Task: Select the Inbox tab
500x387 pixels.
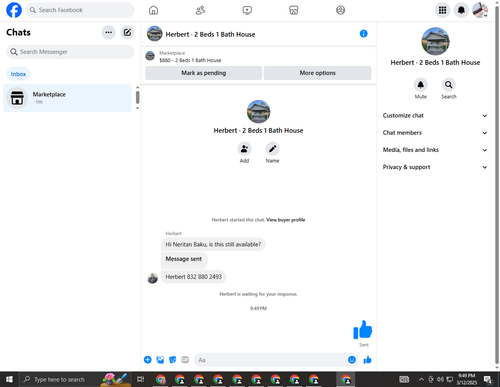Action: [18, 74]
